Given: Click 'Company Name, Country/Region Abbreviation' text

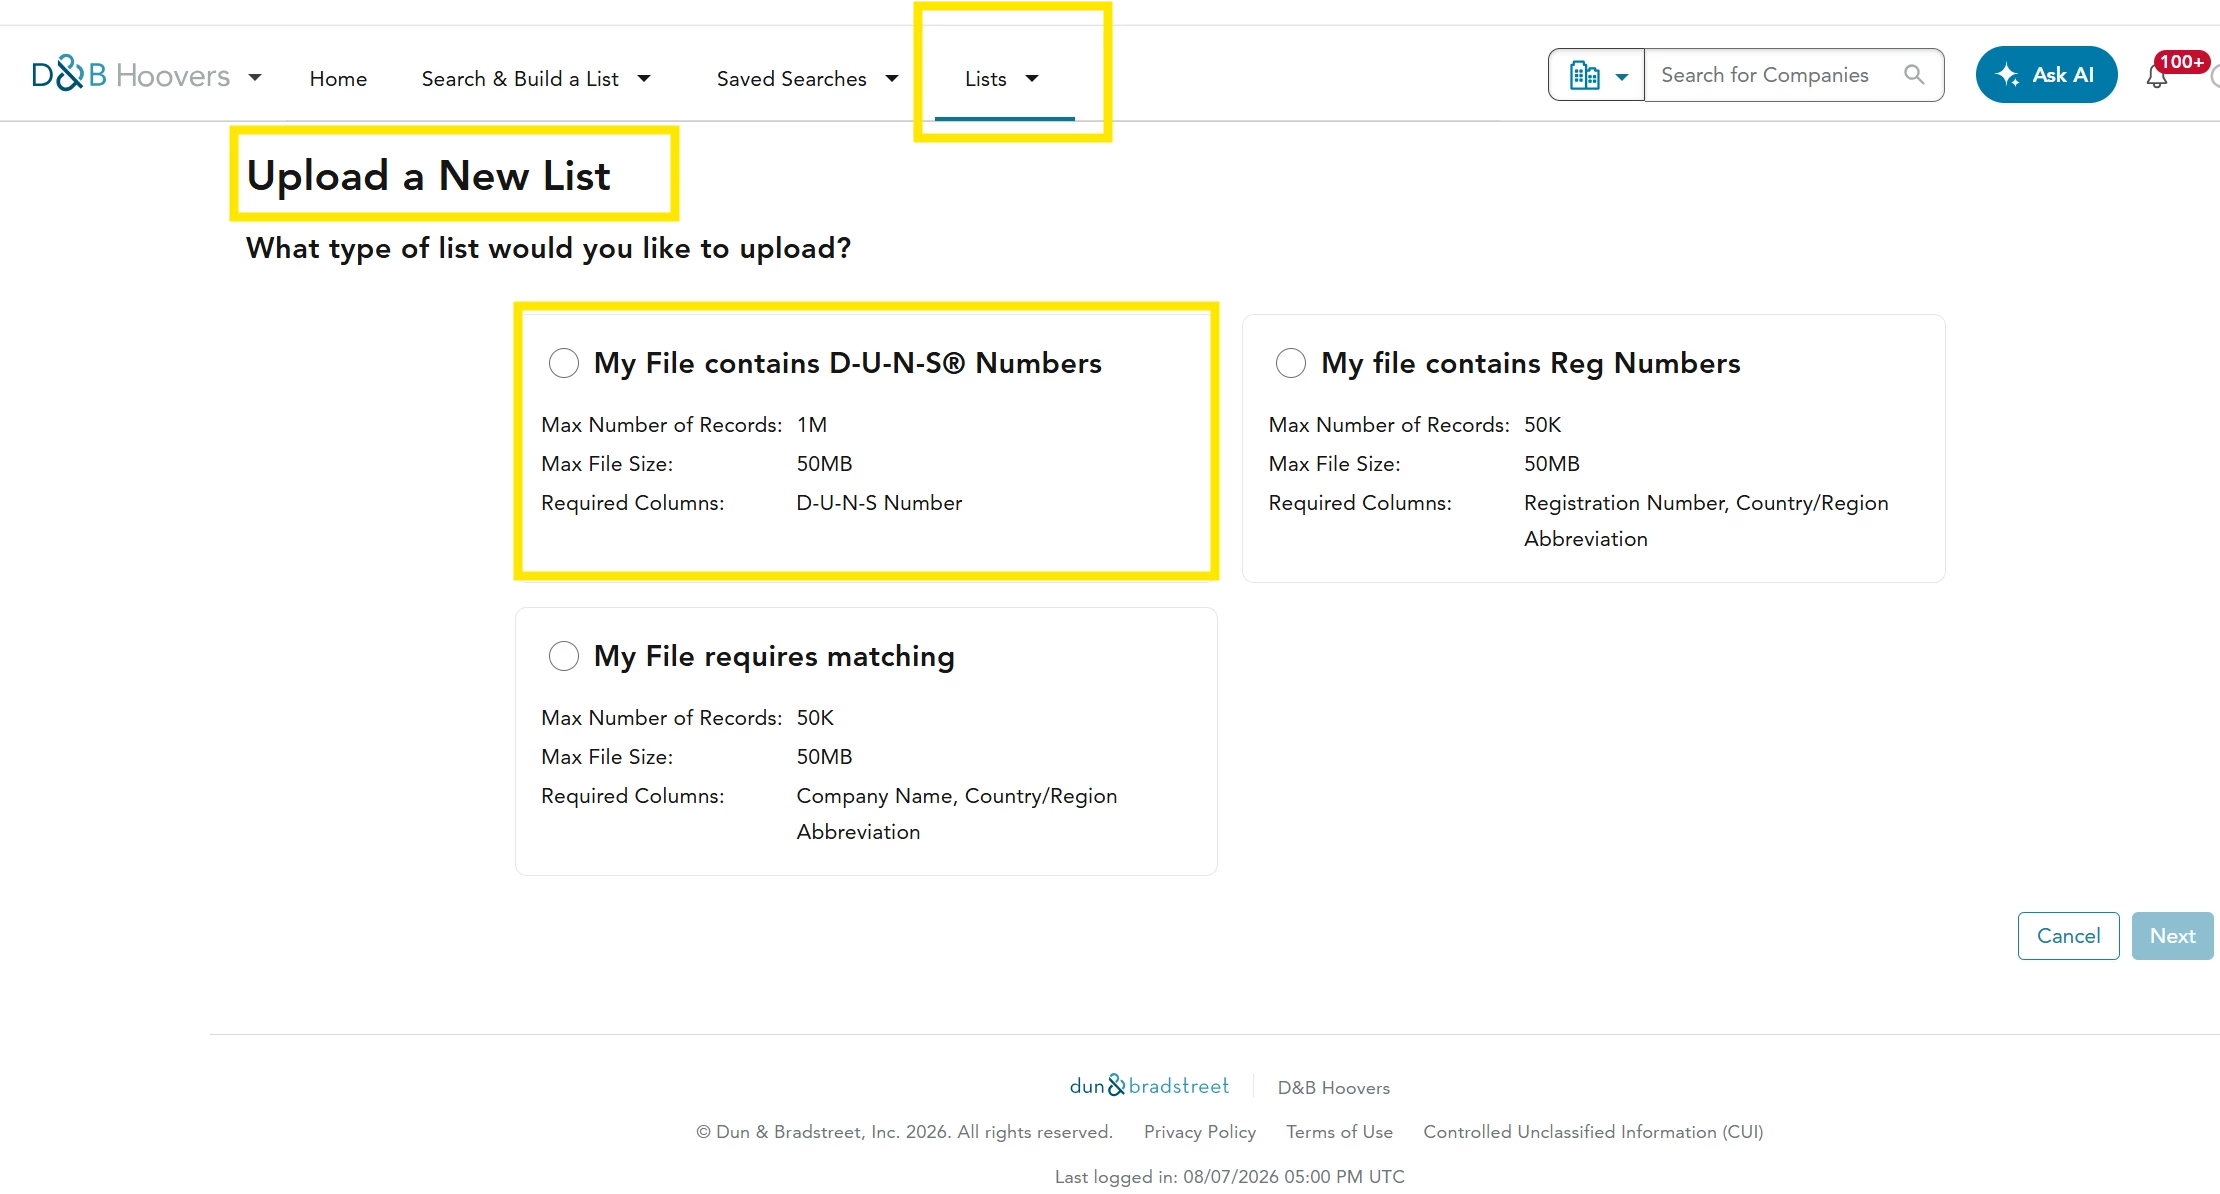Looking at the screenshot, I should [957, 814].
